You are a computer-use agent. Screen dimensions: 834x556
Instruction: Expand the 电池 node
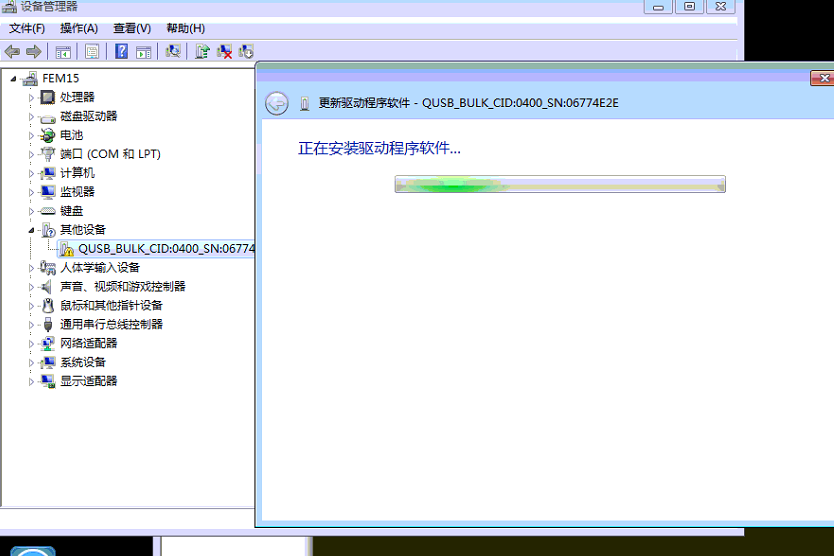[31, 136]
